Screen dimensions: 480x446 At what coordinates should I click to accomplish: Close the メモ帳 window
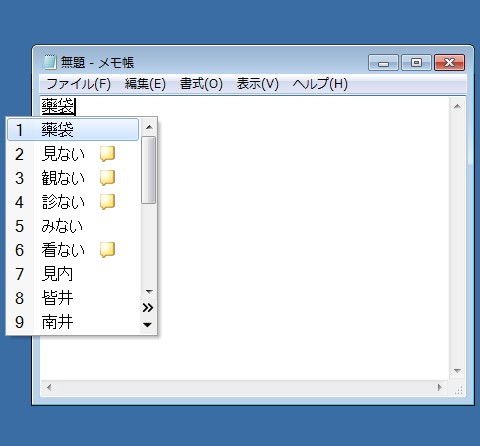pos(449,63)
